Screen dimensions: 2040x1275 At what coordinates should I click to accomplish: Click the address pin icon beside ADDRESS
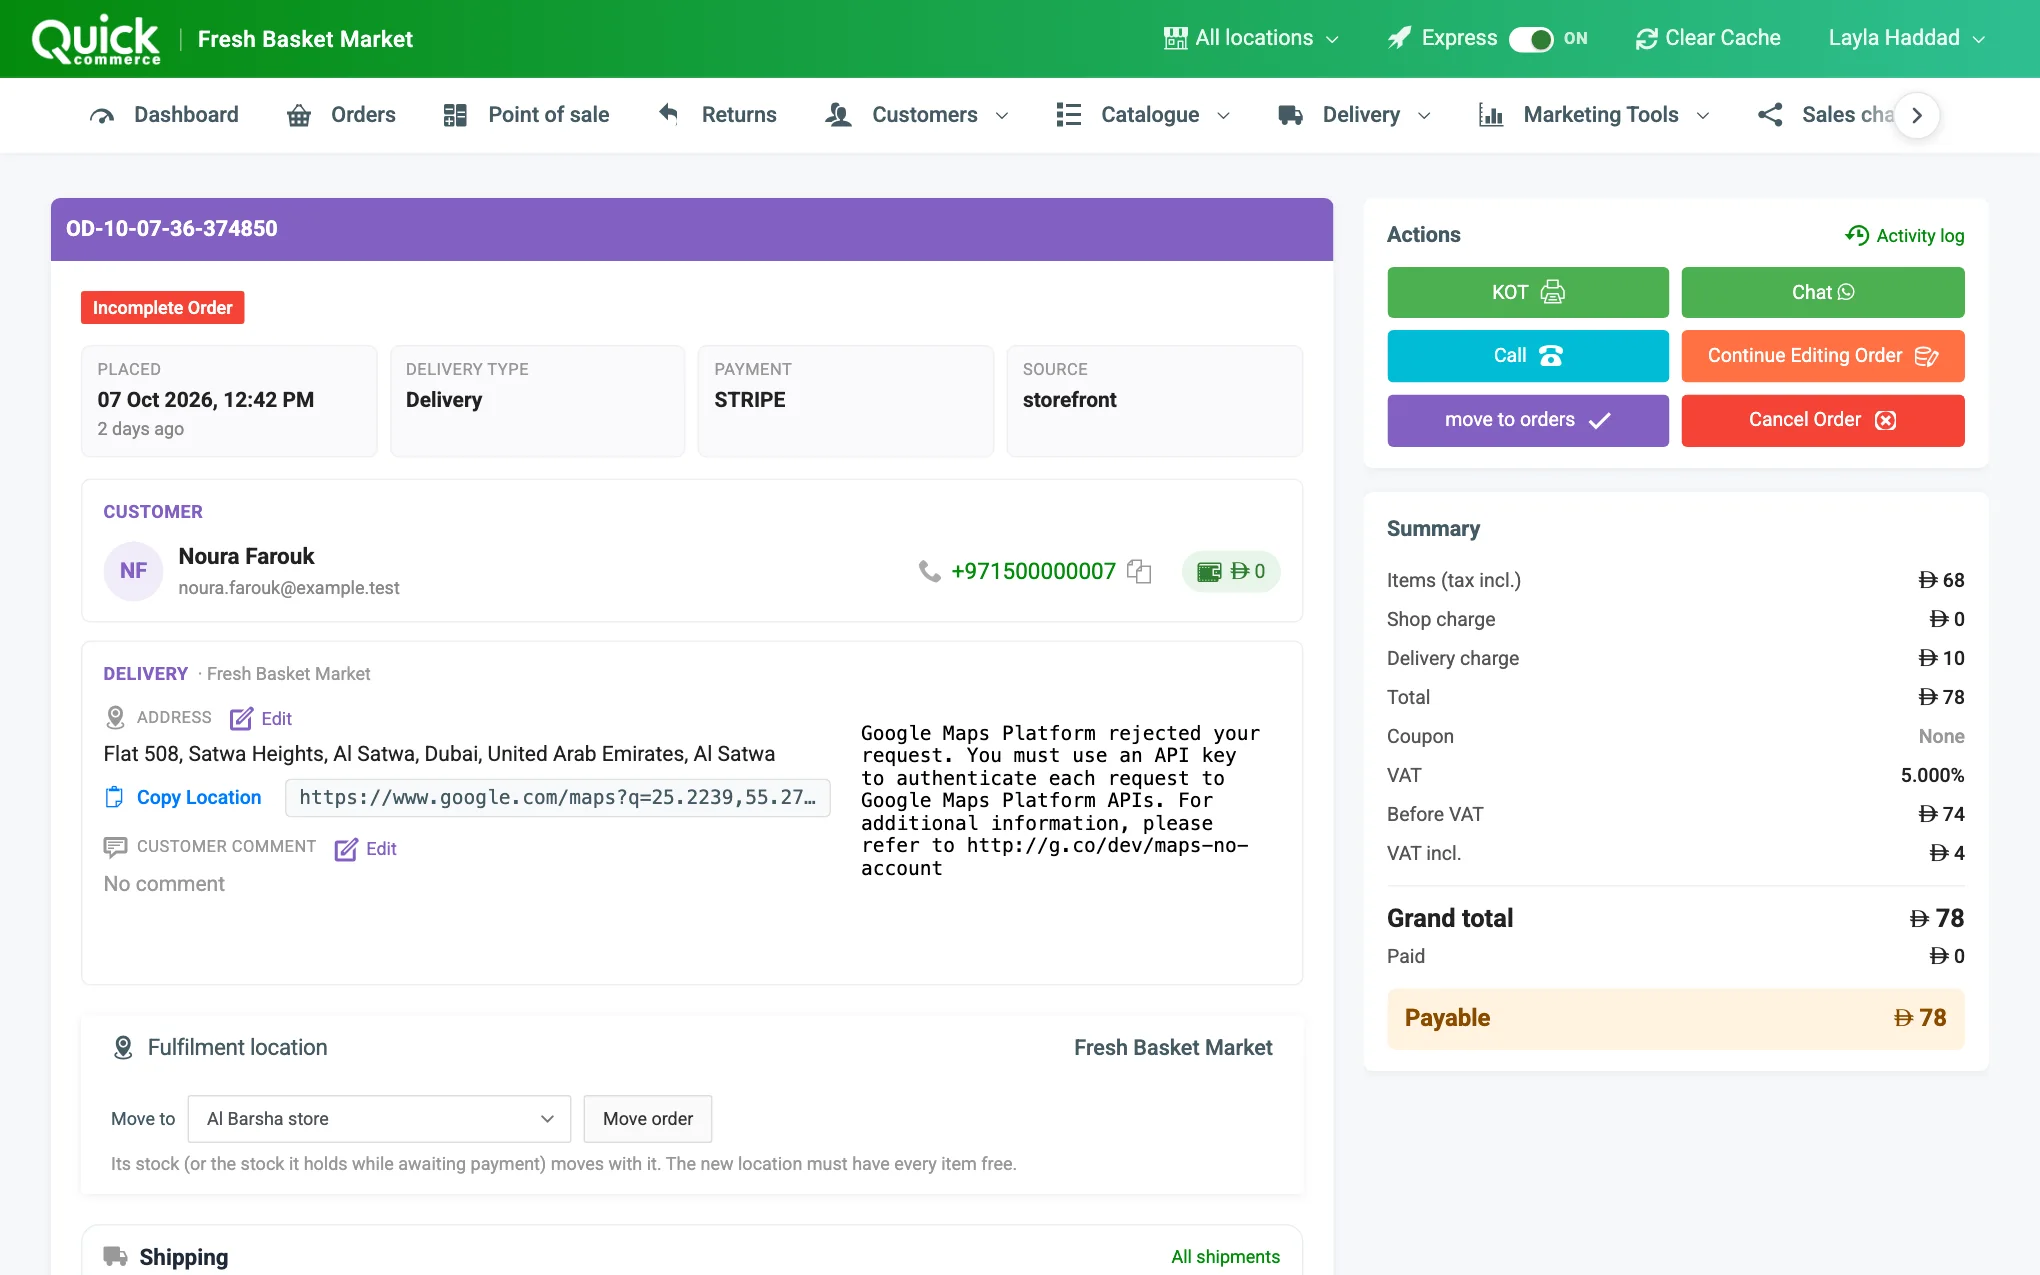point(115,718)
